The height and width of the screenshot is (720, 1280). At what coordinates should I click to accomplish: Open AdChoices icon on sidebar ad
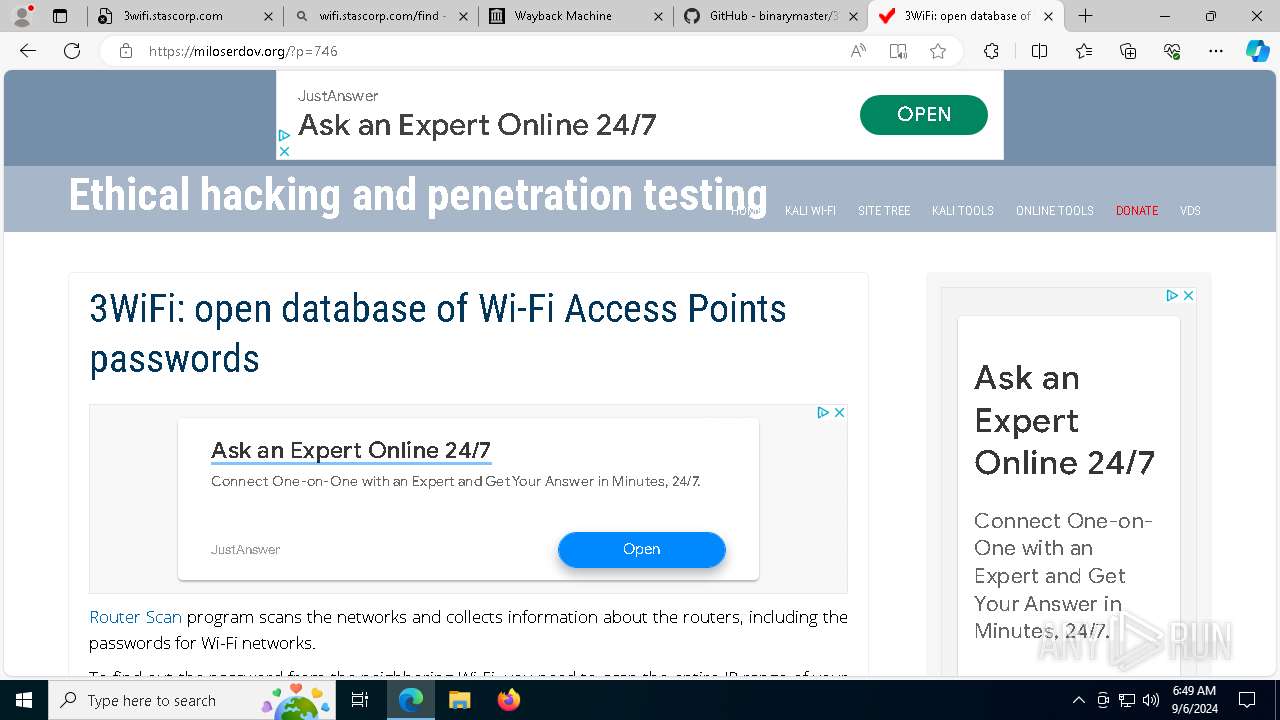click(1172, 295)
